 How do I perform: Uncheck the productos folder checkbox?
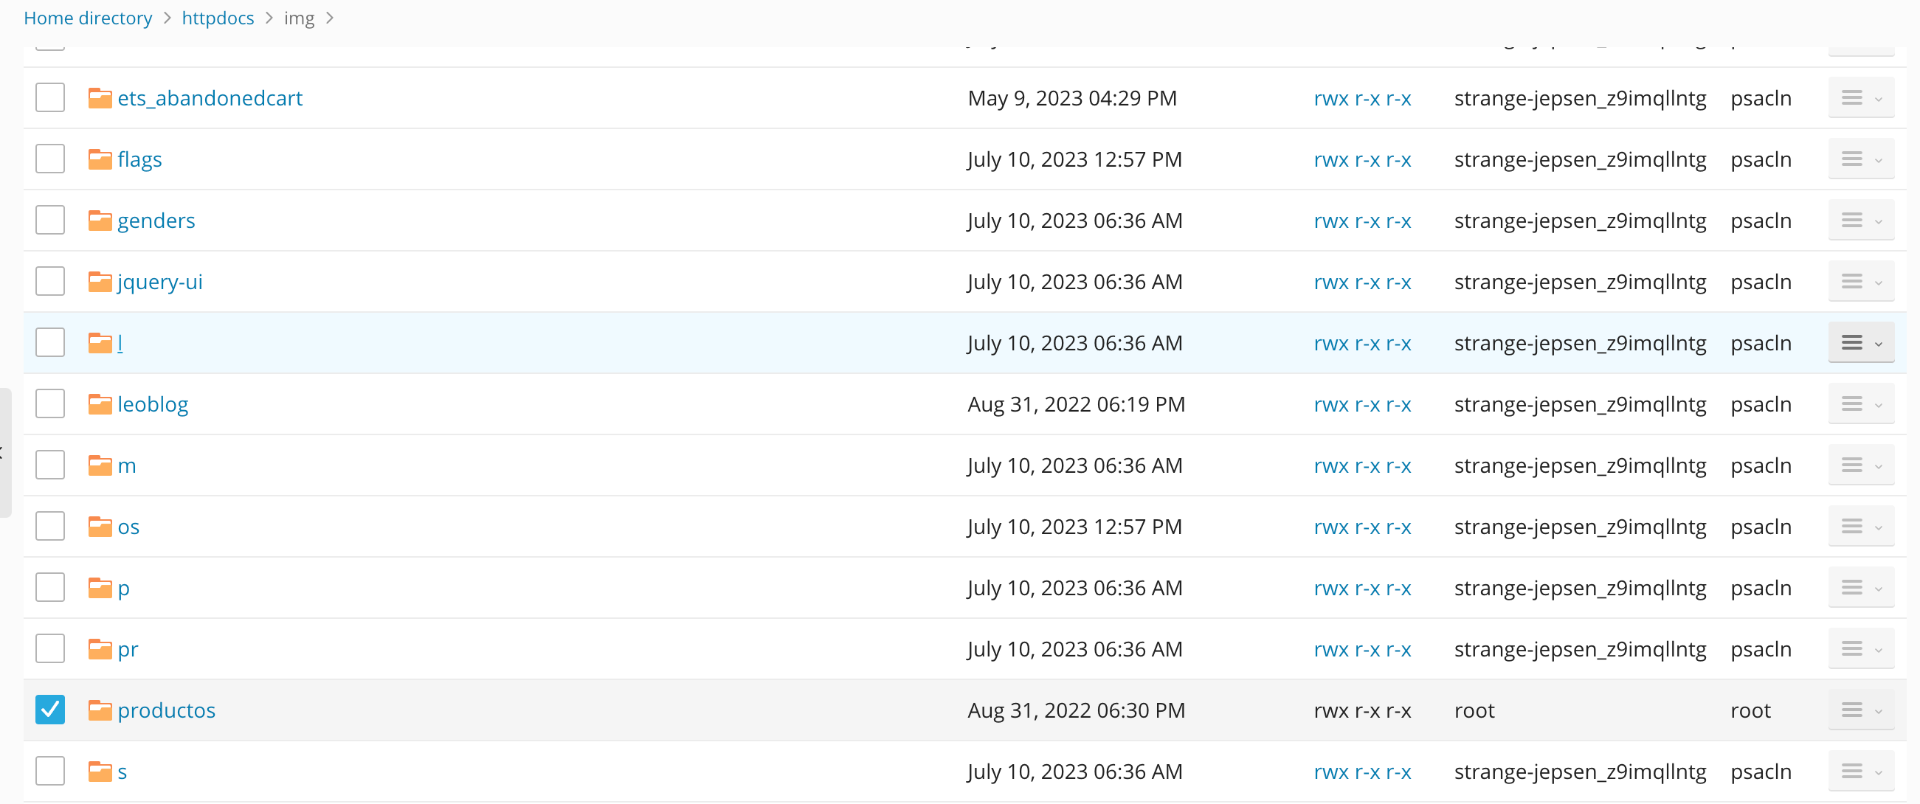[x=50, y=710]
